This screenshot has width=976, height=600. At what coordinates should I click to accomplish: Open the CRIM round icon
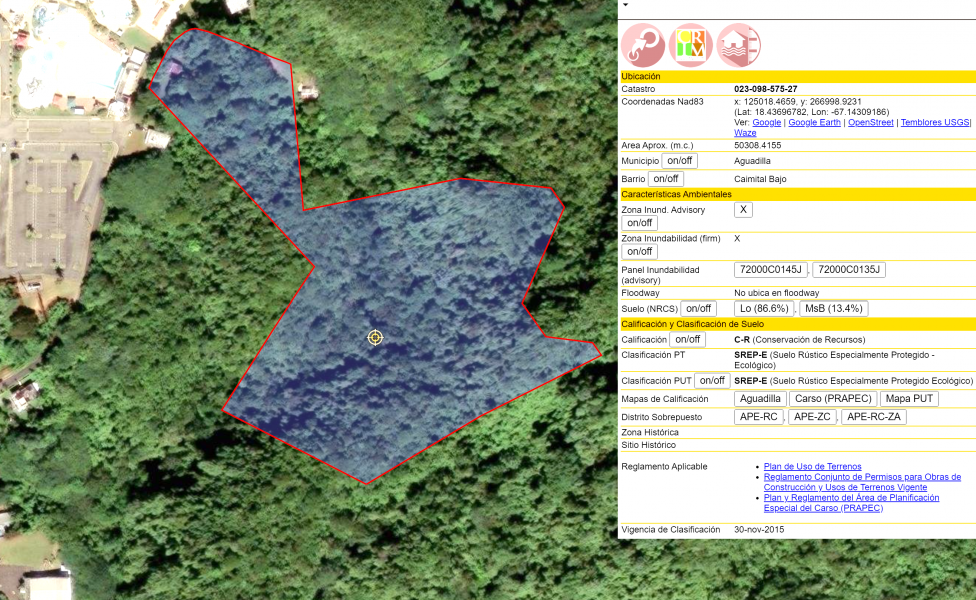(690, 45)
